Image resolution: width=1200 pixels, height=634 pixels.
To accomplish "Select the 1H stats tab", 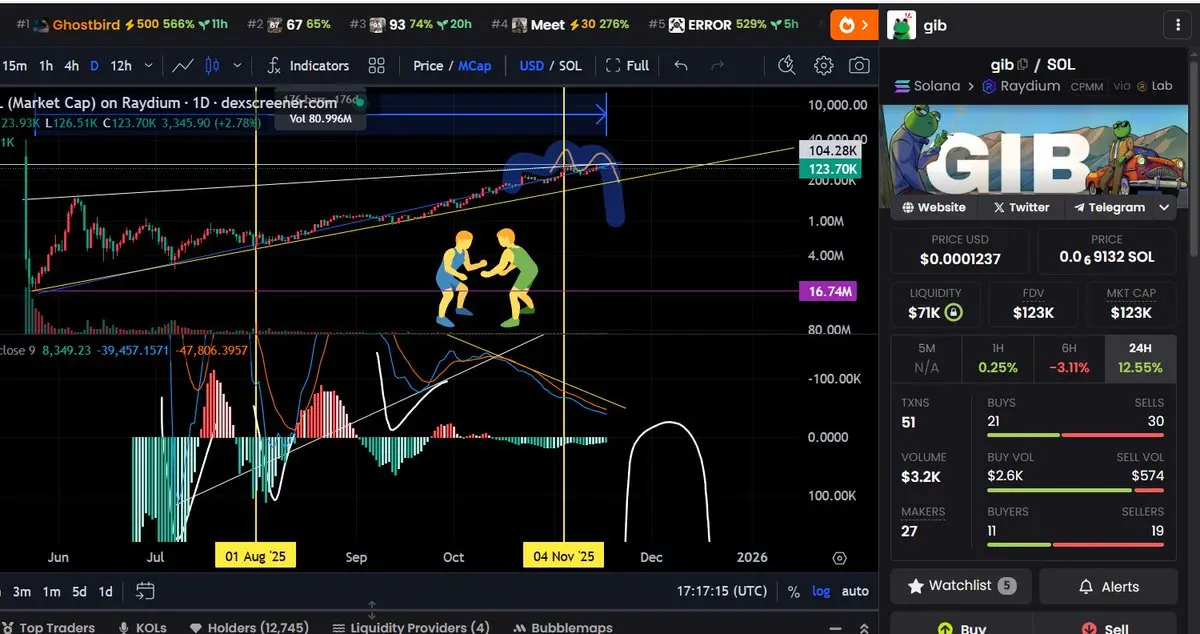I will [x=998, y=358].
